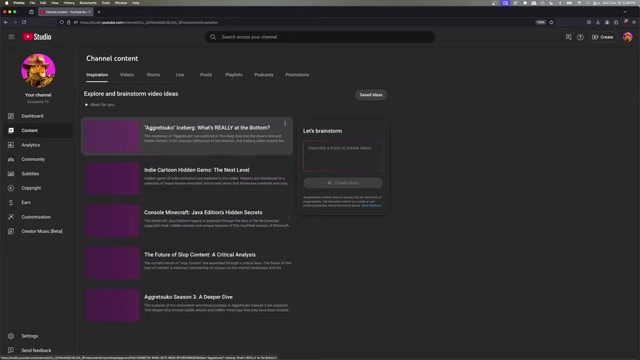
Task: Open the account avatar menu
Action: click(627, 37)
